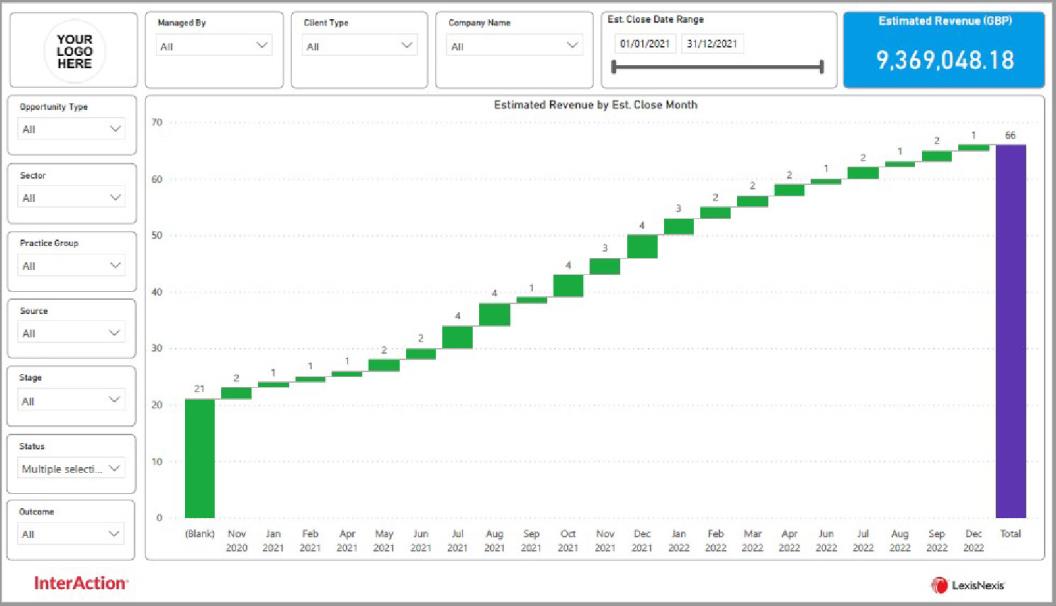Image resolution: width=1056 pixels, height=606 pixels.
Task: Open the Sector dropdown chevron
Action: click(115, 197)
